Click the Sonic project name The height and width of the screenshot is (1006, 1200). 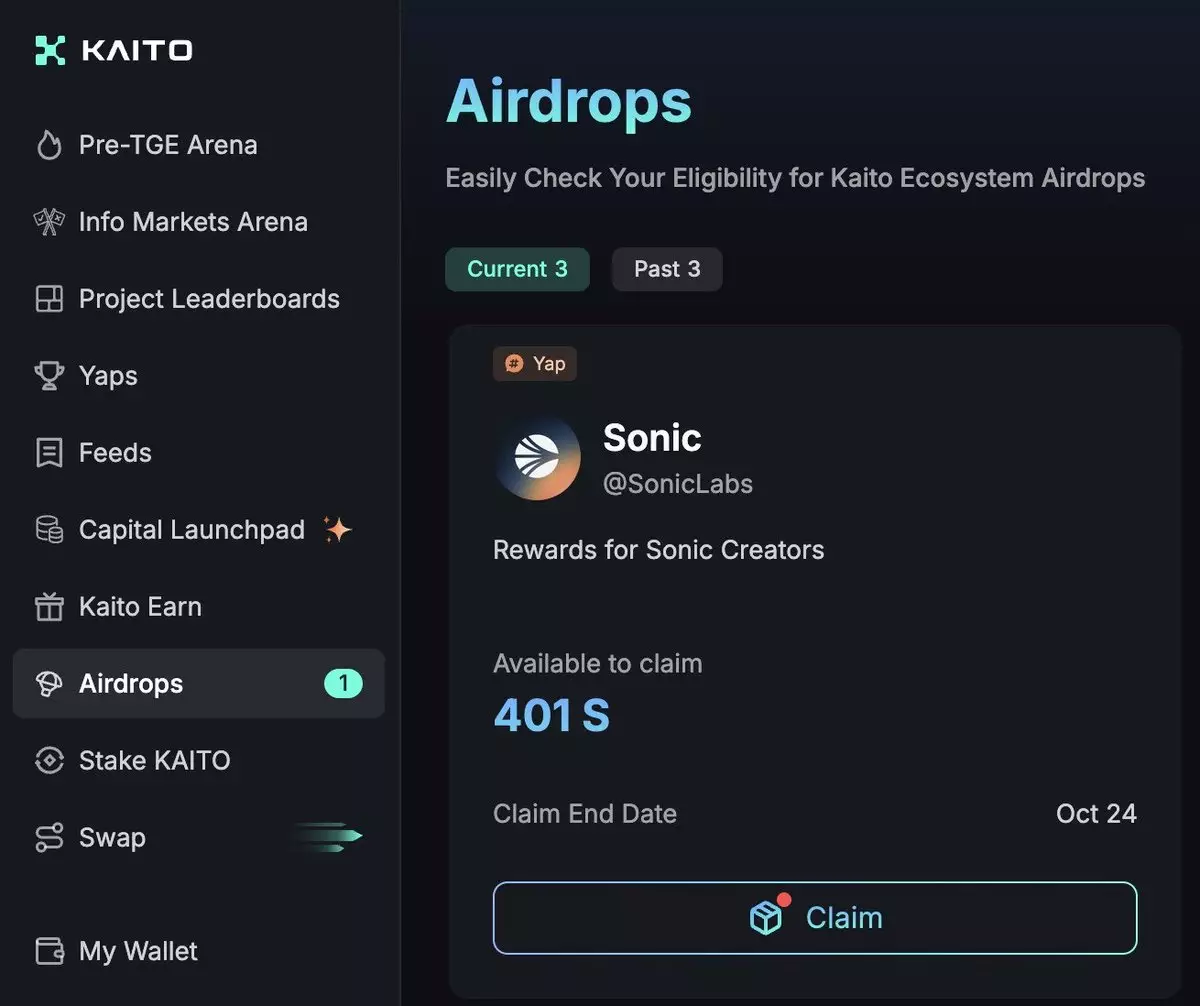click(x=652, y=438)
